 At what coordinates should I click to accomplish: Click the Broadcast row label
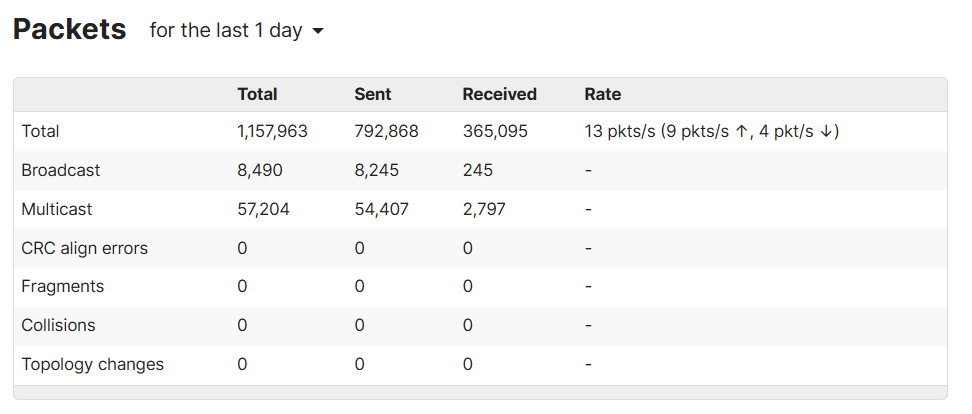[x=61, y=170]
